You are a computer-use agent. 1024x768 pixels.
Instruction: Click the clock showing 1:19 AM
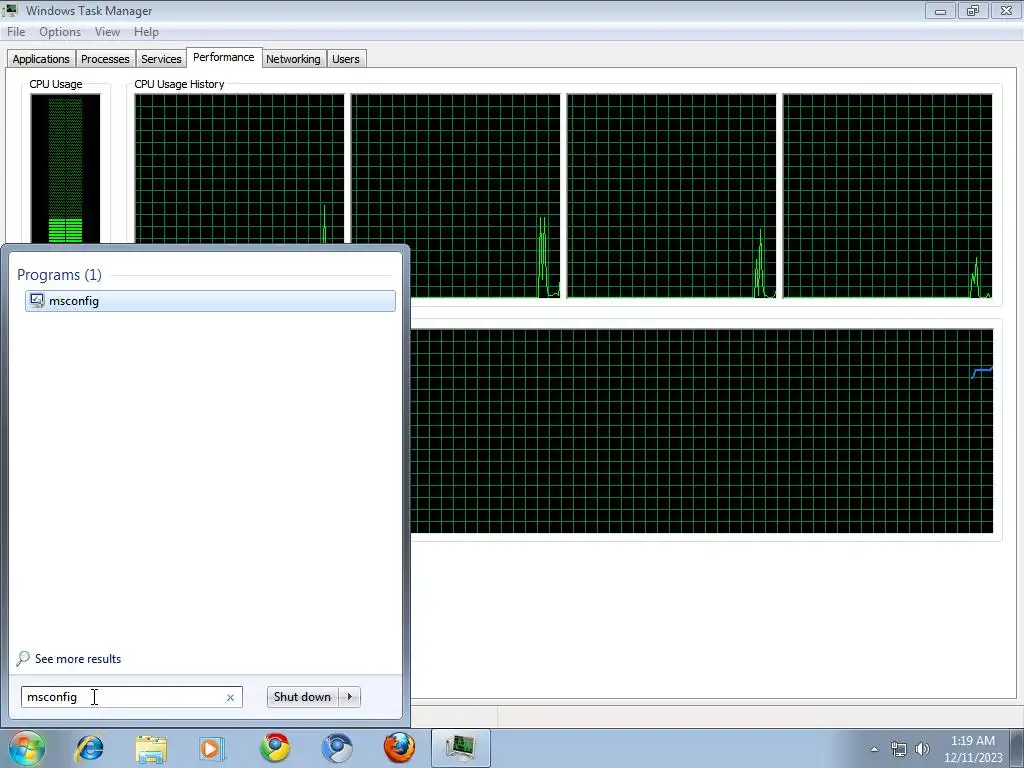tap(972, 741)
